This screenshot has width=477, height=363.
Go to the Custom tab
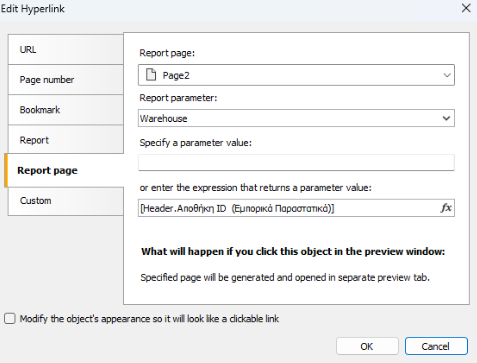tap(66, 201)
